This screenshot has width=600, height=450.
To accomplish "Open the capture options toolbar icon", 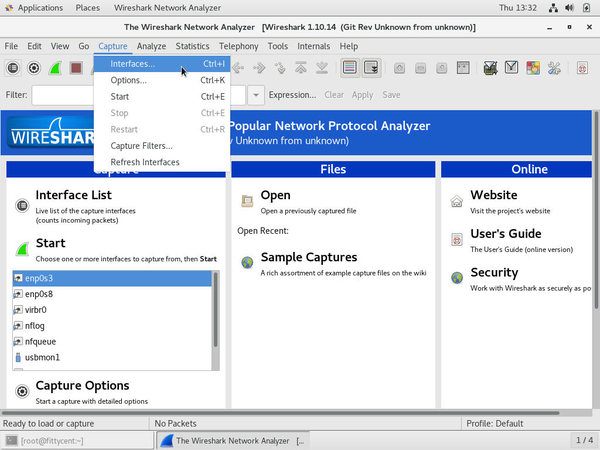I will click(x=34, y=68).
